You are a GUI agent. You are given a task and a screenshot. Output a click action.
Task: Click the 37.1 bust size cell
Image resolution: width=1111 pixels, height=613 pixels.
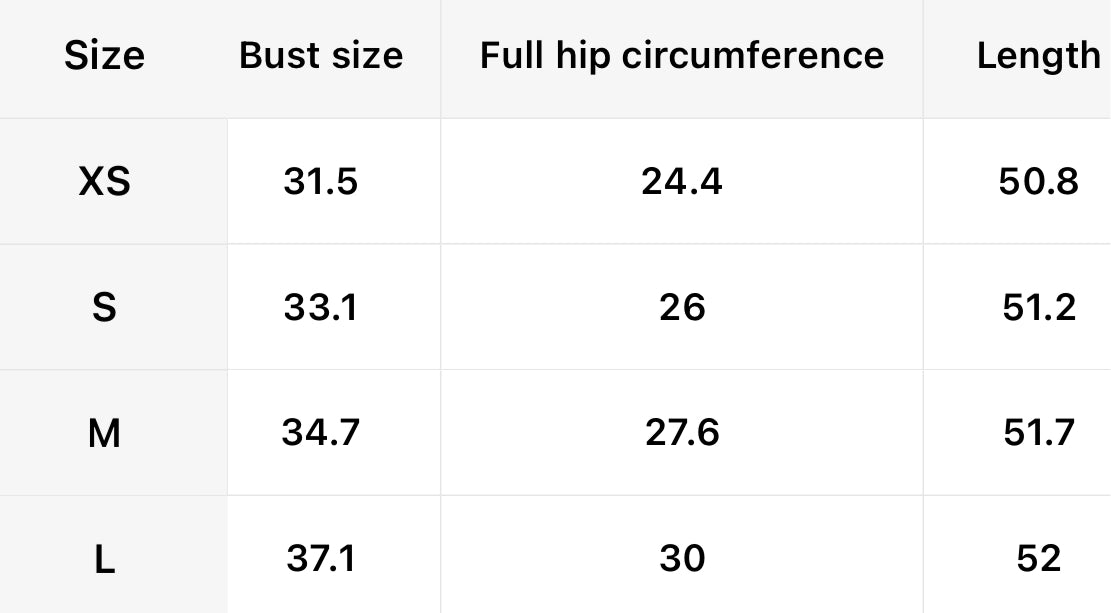coord(321,559)
